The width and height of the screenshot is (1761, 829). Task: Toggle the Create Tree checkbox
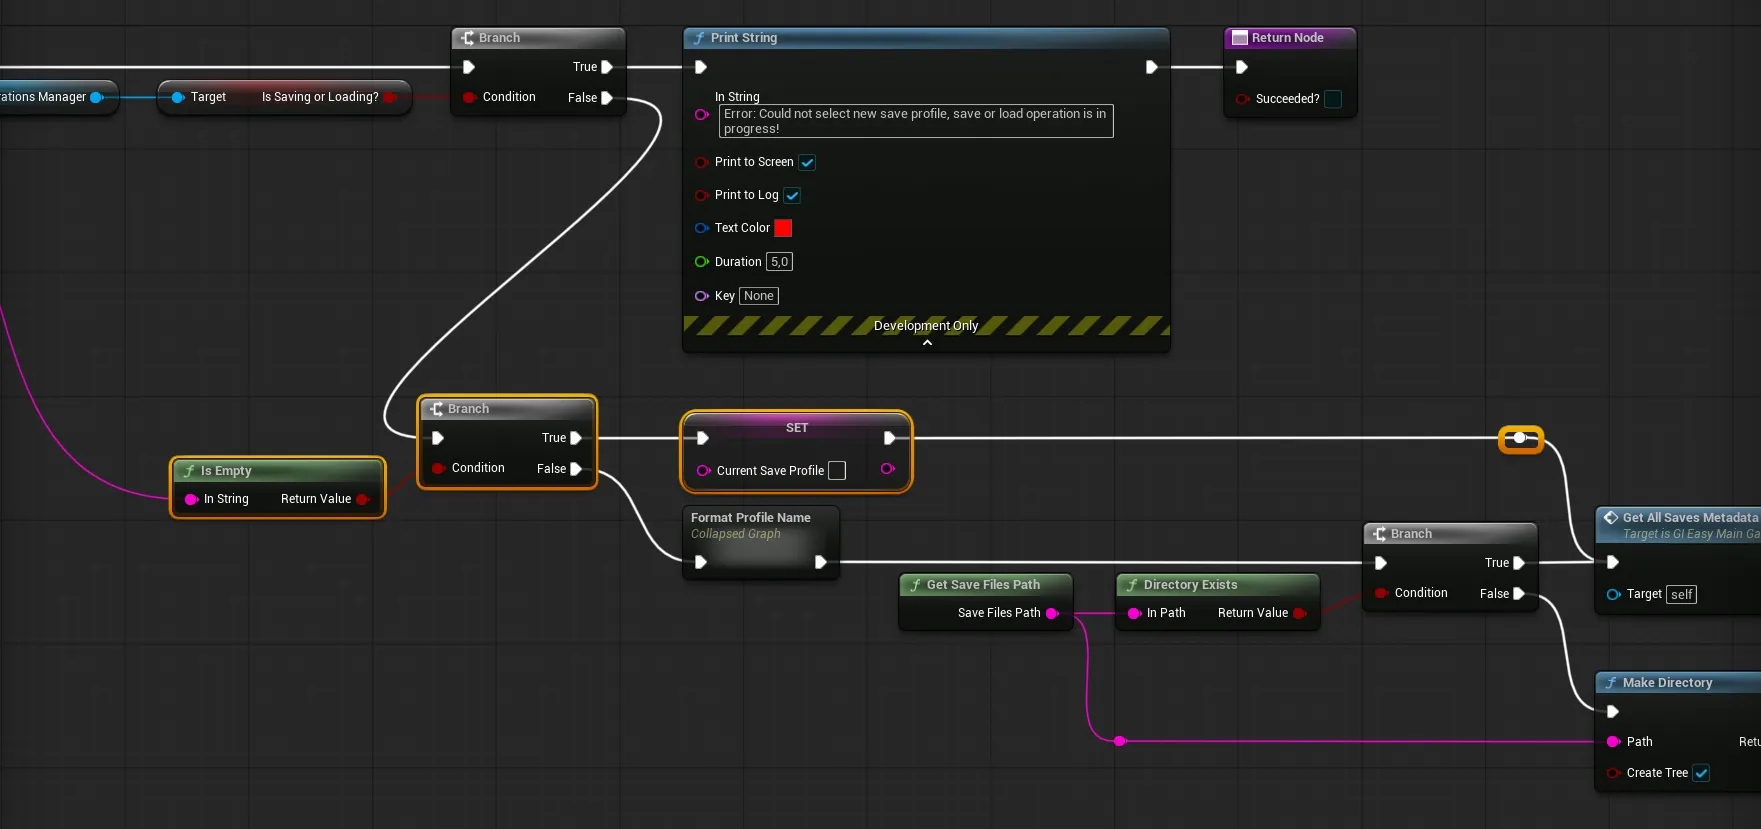(x=1701, y=773)
